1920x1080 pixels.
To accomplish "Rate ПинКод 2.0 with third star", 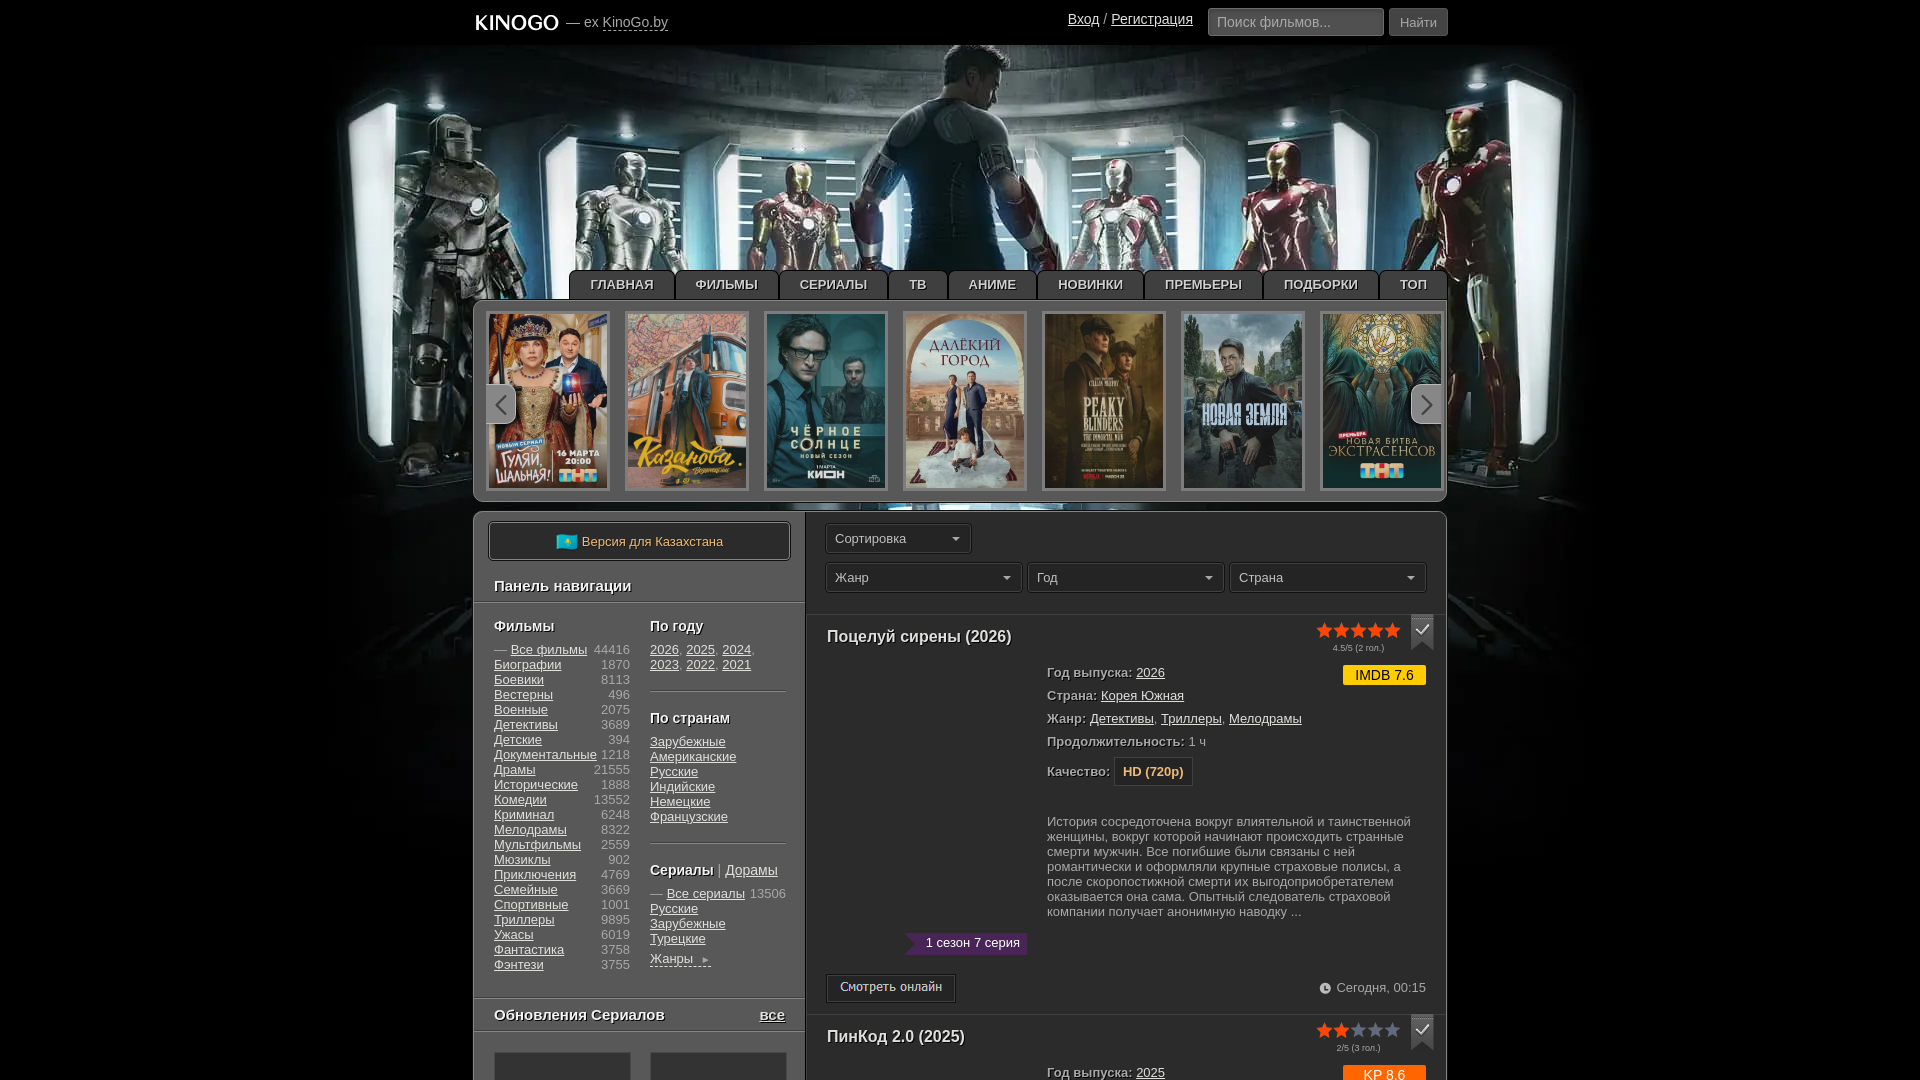I will [1358, 1030].
